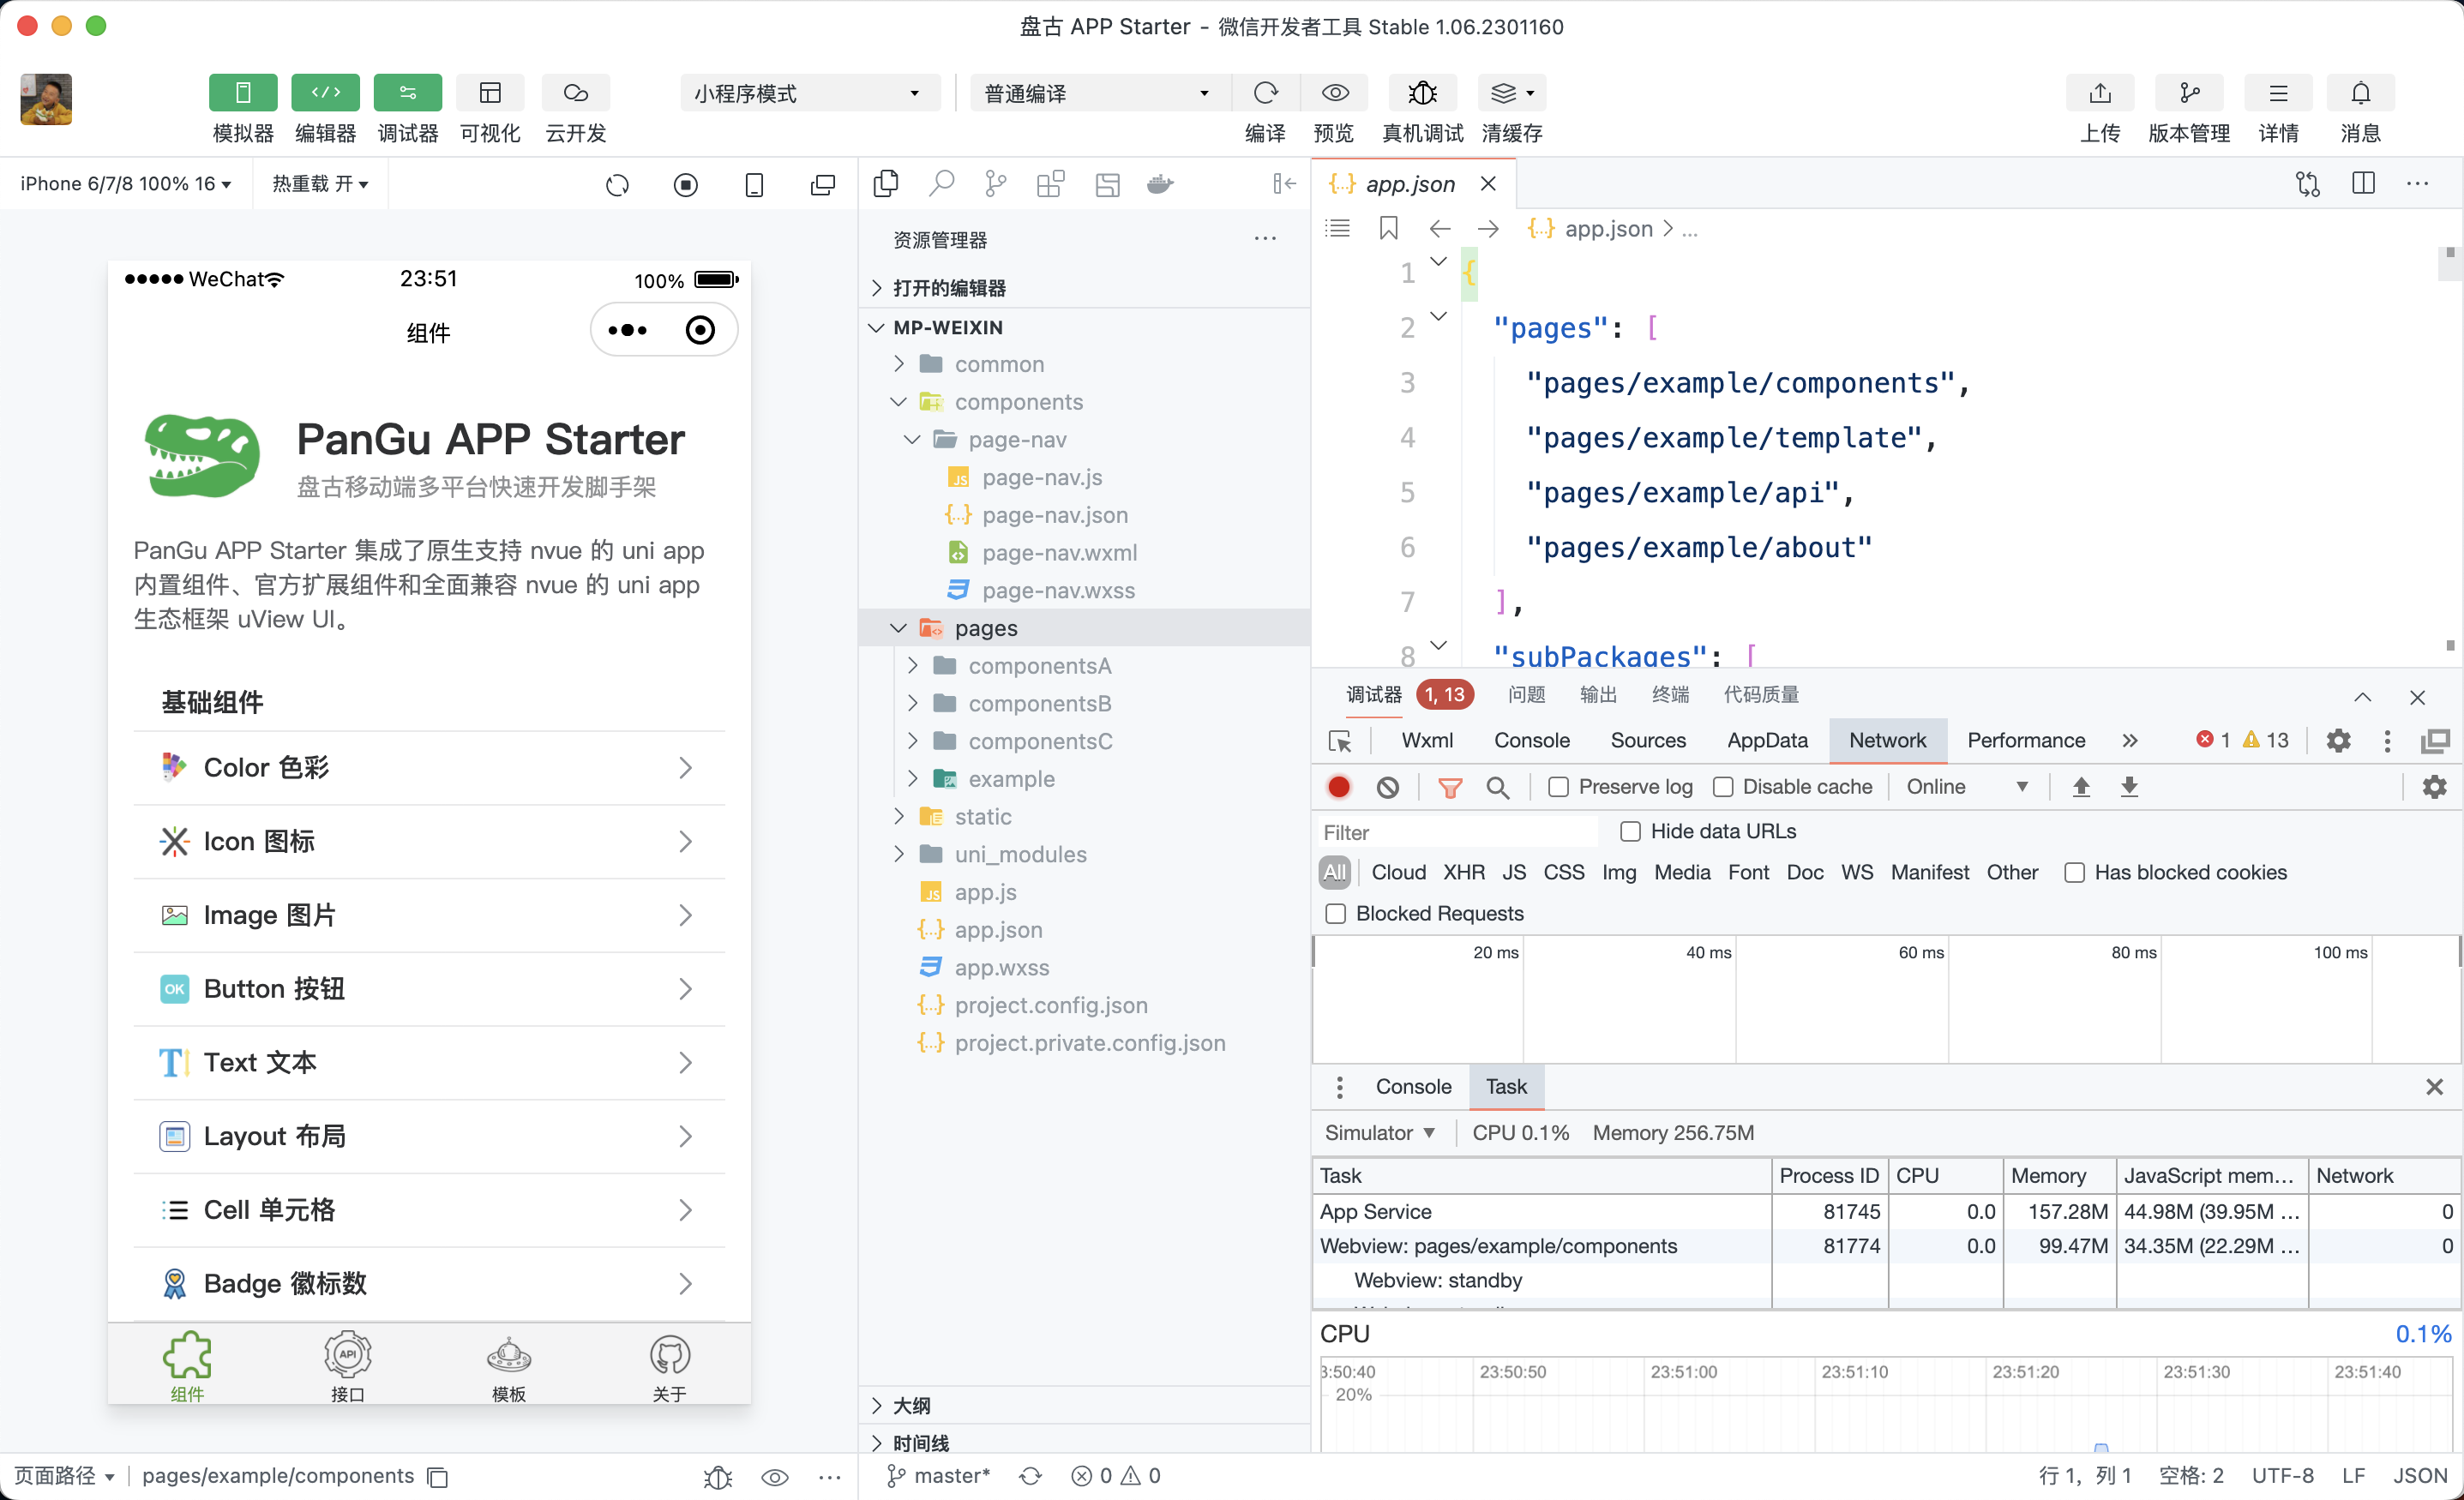The image size is (2464, 1500).
Task: Toggle the 模拟器 simulator panel button
Action: click(x=243, y=93)
